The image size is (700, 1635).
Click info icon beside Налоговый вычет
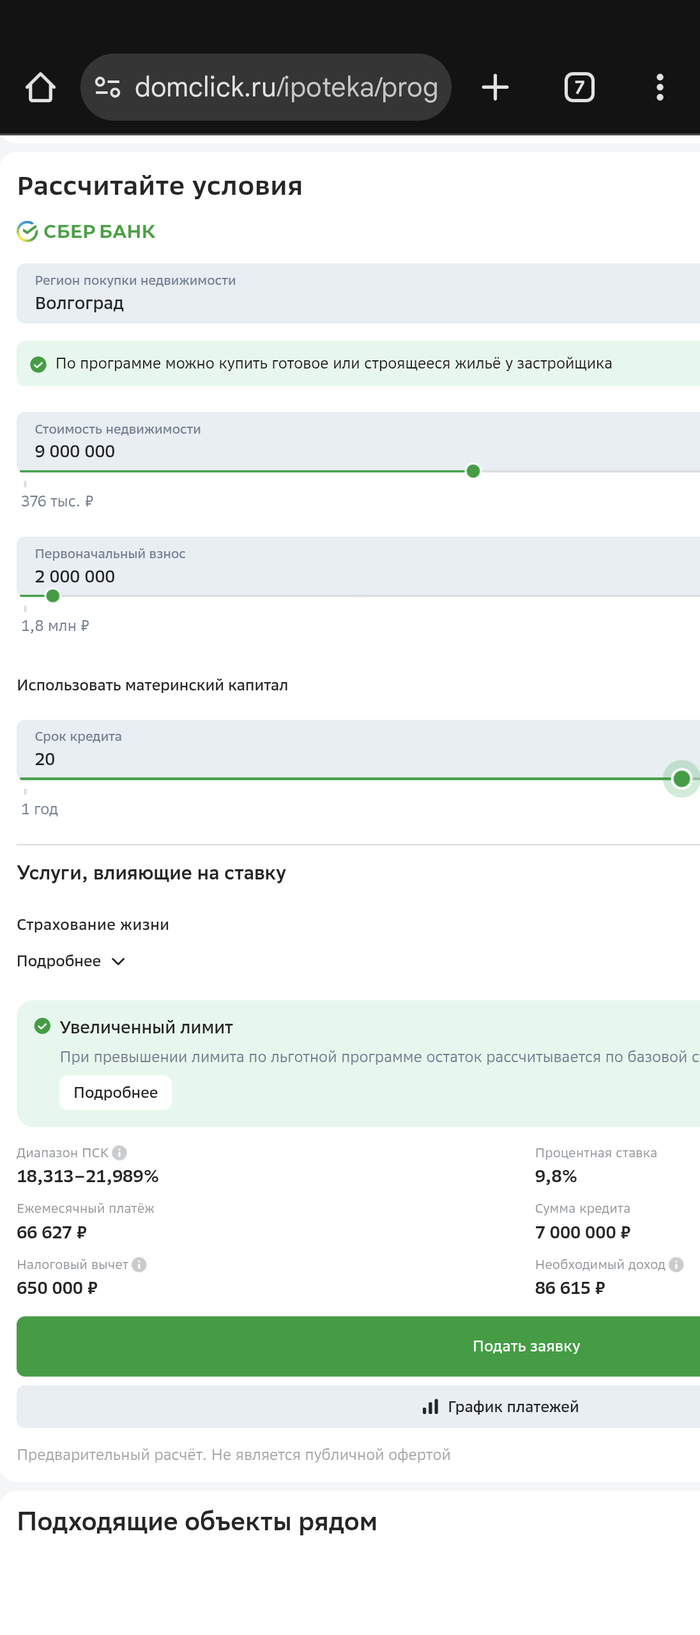pos(139,1265)
